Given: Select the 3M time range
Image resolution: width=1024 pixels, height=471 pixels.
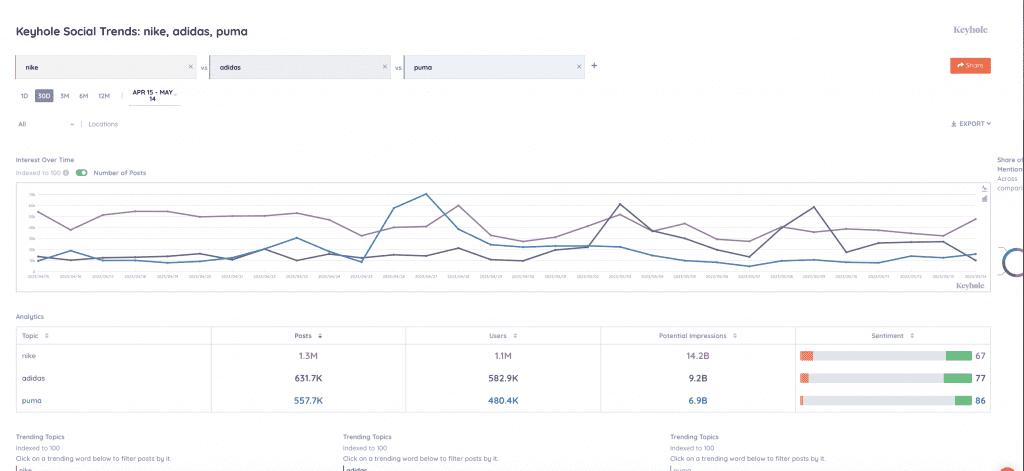Looking at the screenshot, I should (65, 96).
